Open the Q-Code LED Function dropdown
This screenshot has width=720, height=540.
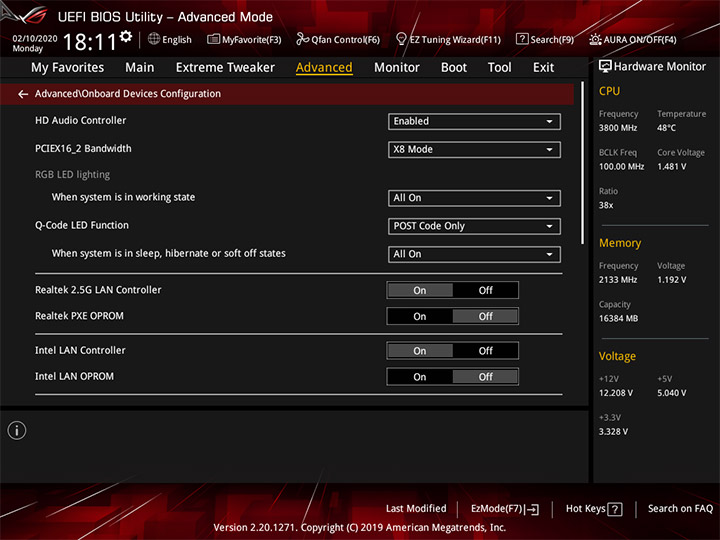tap(474, 226)
